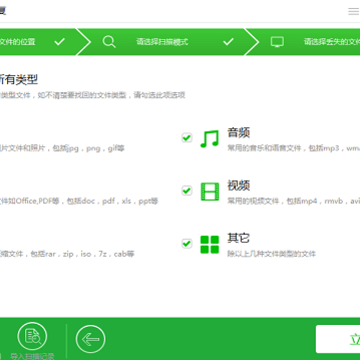The image size is (360, 360).
Task: Go to the 请选择扫描模式 step
Action: 162,42
